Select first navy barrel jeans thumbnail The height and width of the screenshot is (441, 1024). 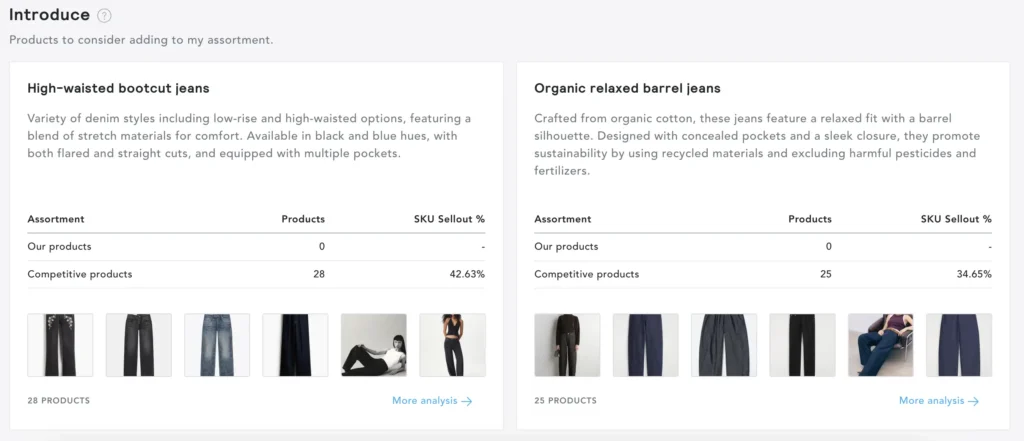[x=645, y=345]
